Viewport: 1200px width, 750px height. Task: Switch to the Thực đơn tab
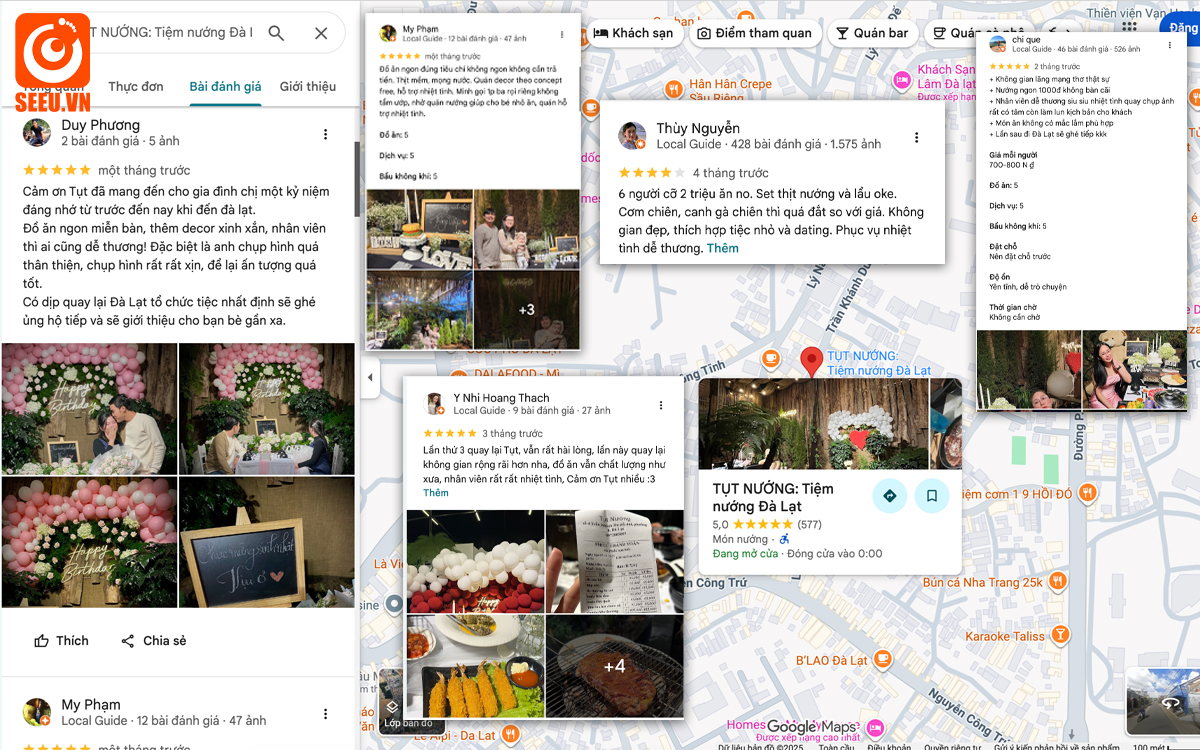[x=136, y=86]
